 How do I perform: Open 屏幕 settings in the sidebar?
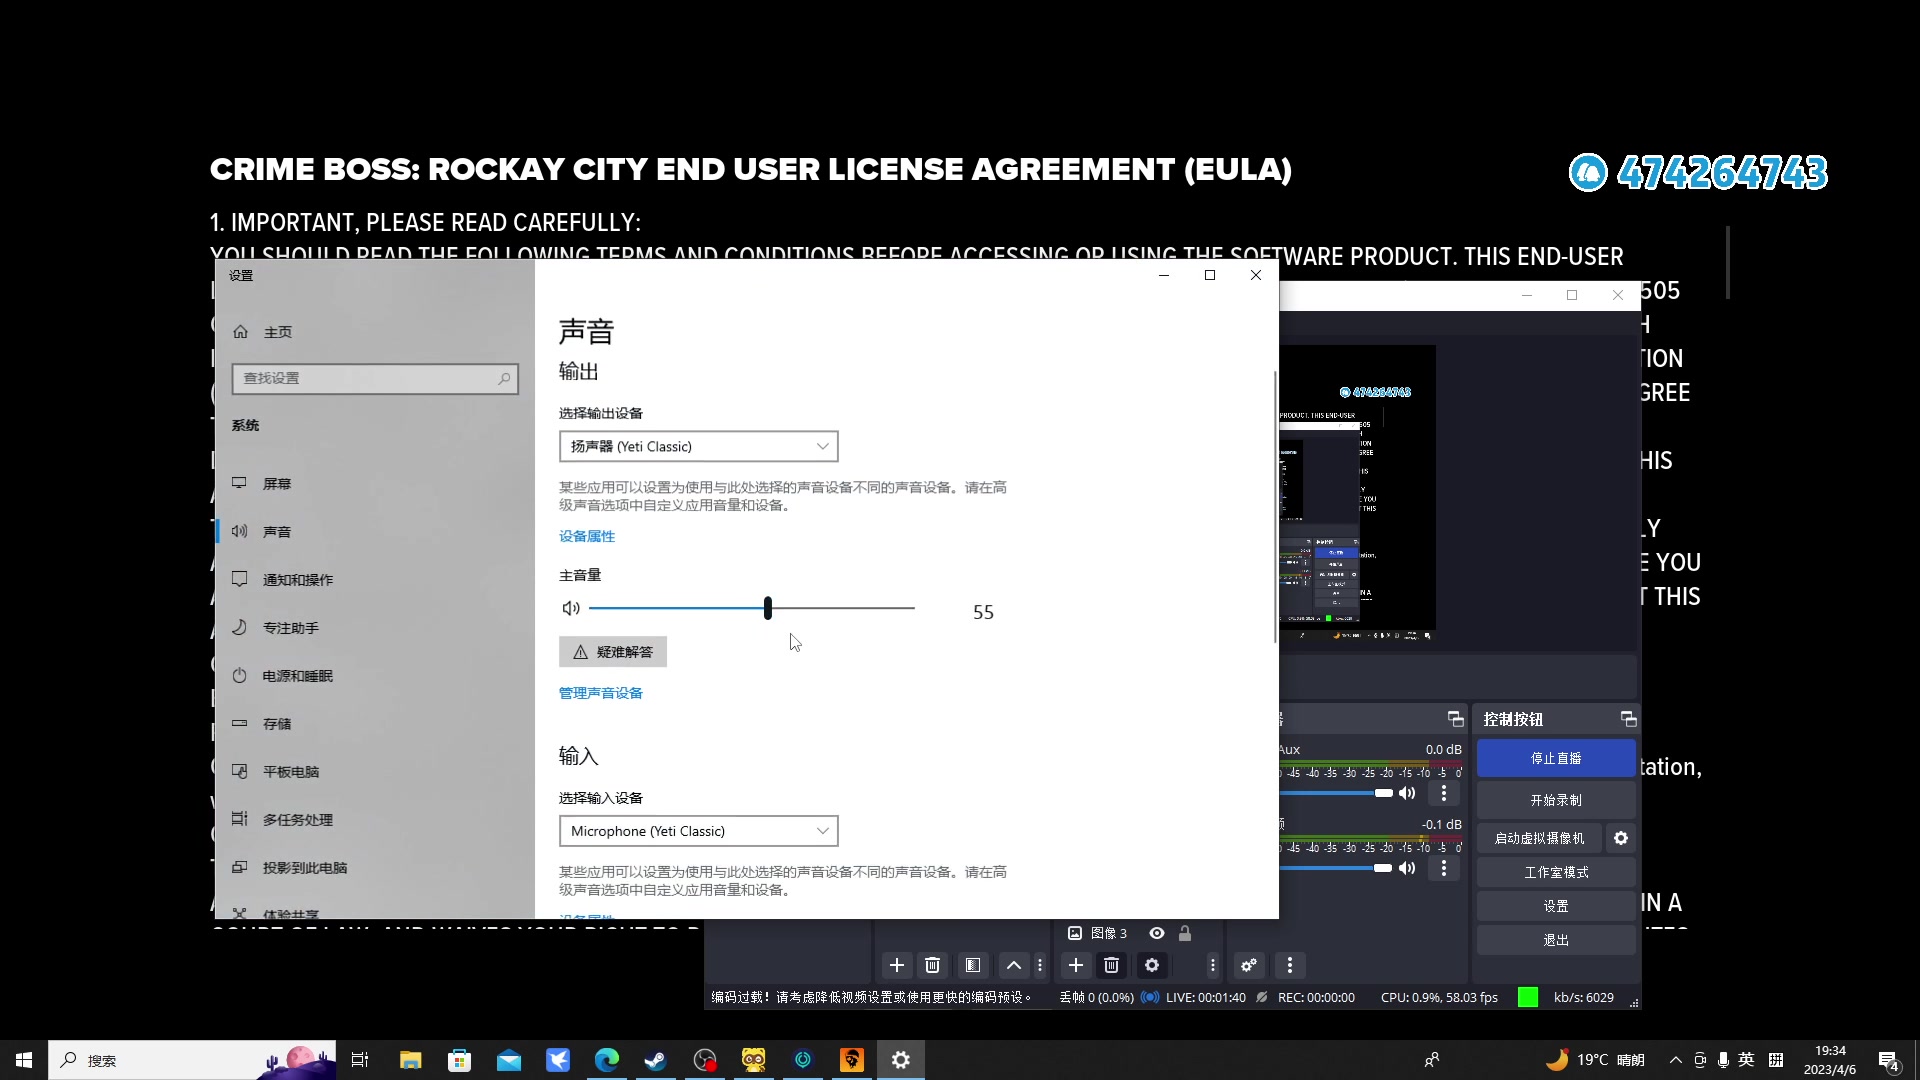tap(375, 484)
